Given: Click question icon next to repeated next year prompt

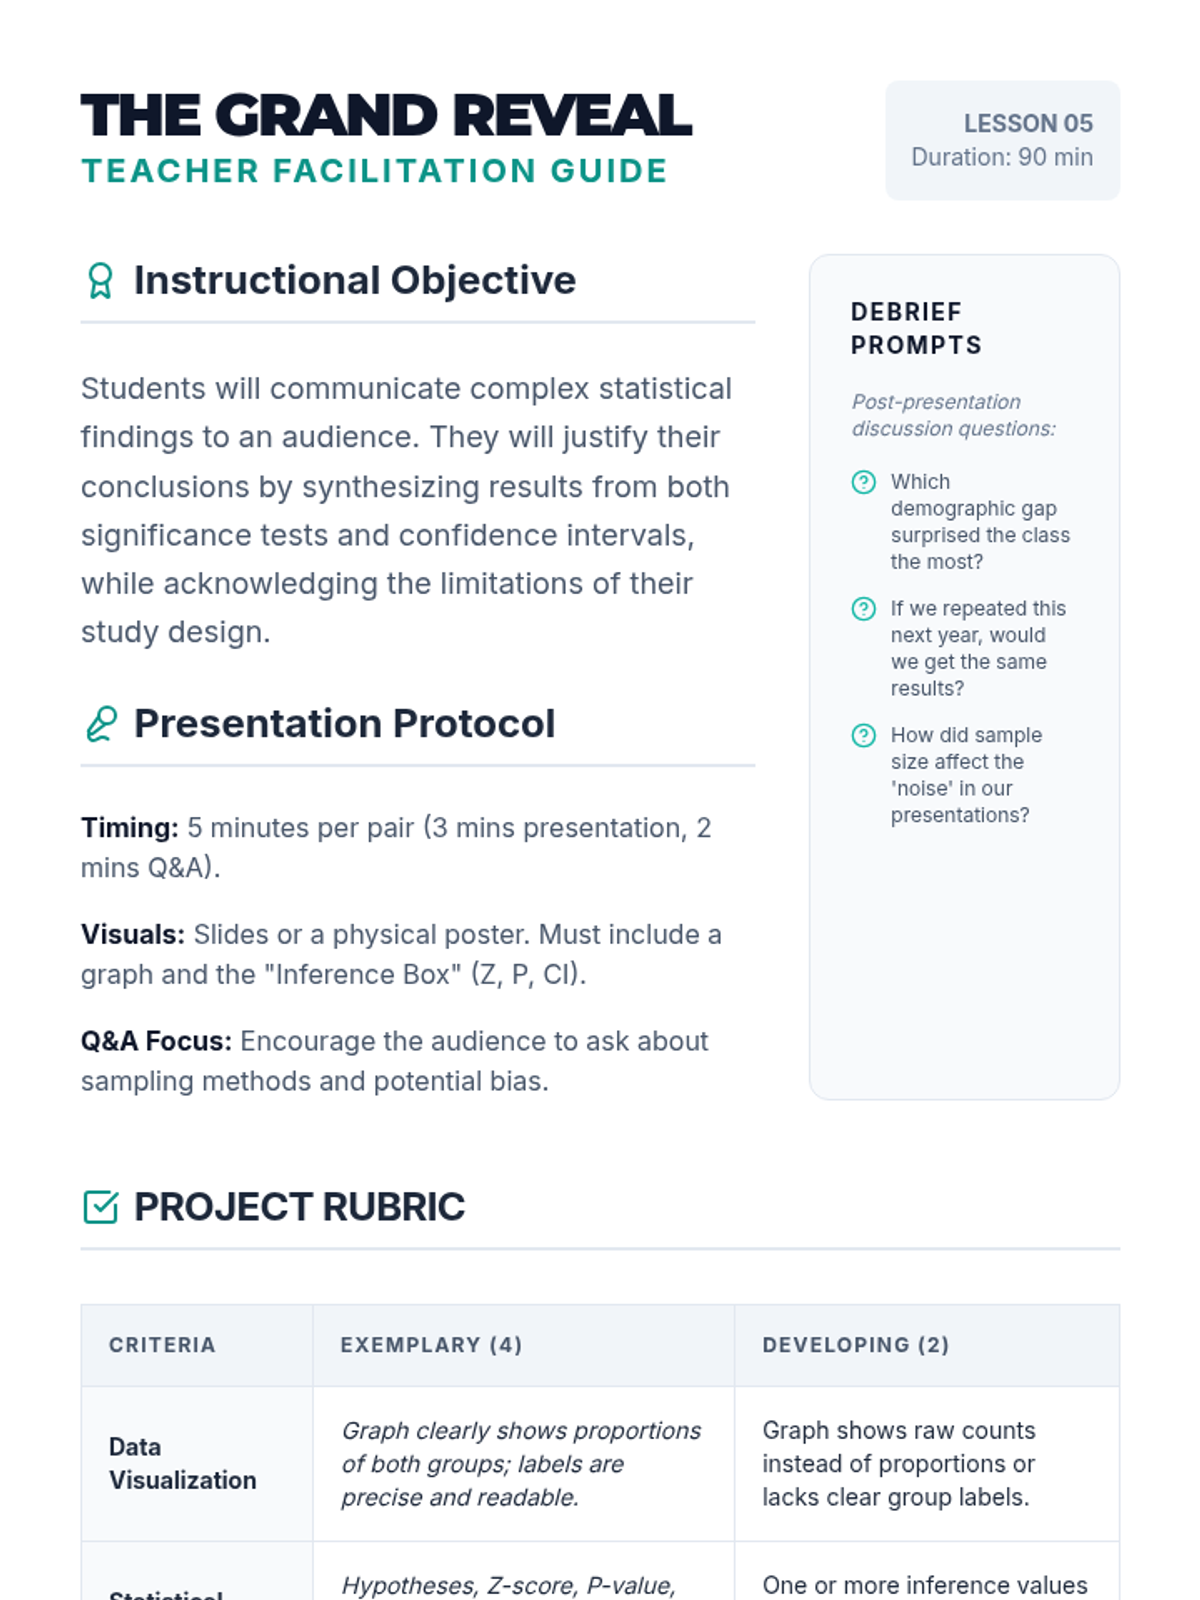Looking at the screenshot, I should coord(864,609).
